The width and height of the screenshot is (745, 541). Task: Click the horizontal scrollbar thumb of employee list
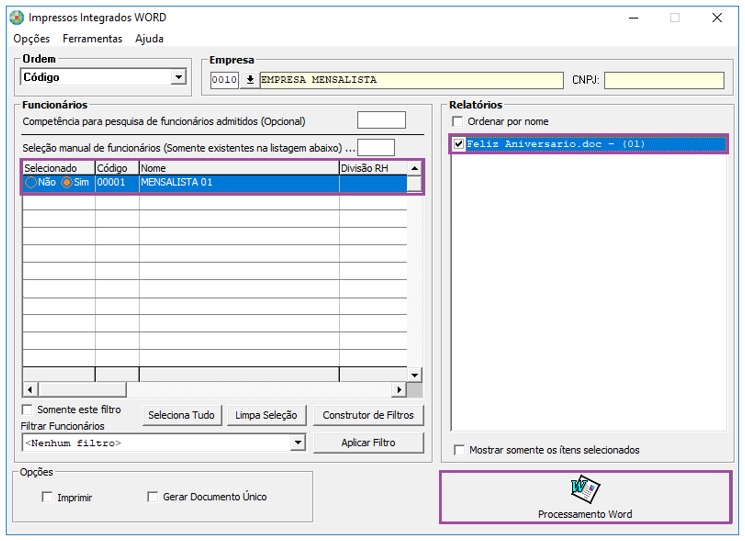(82, 389)
